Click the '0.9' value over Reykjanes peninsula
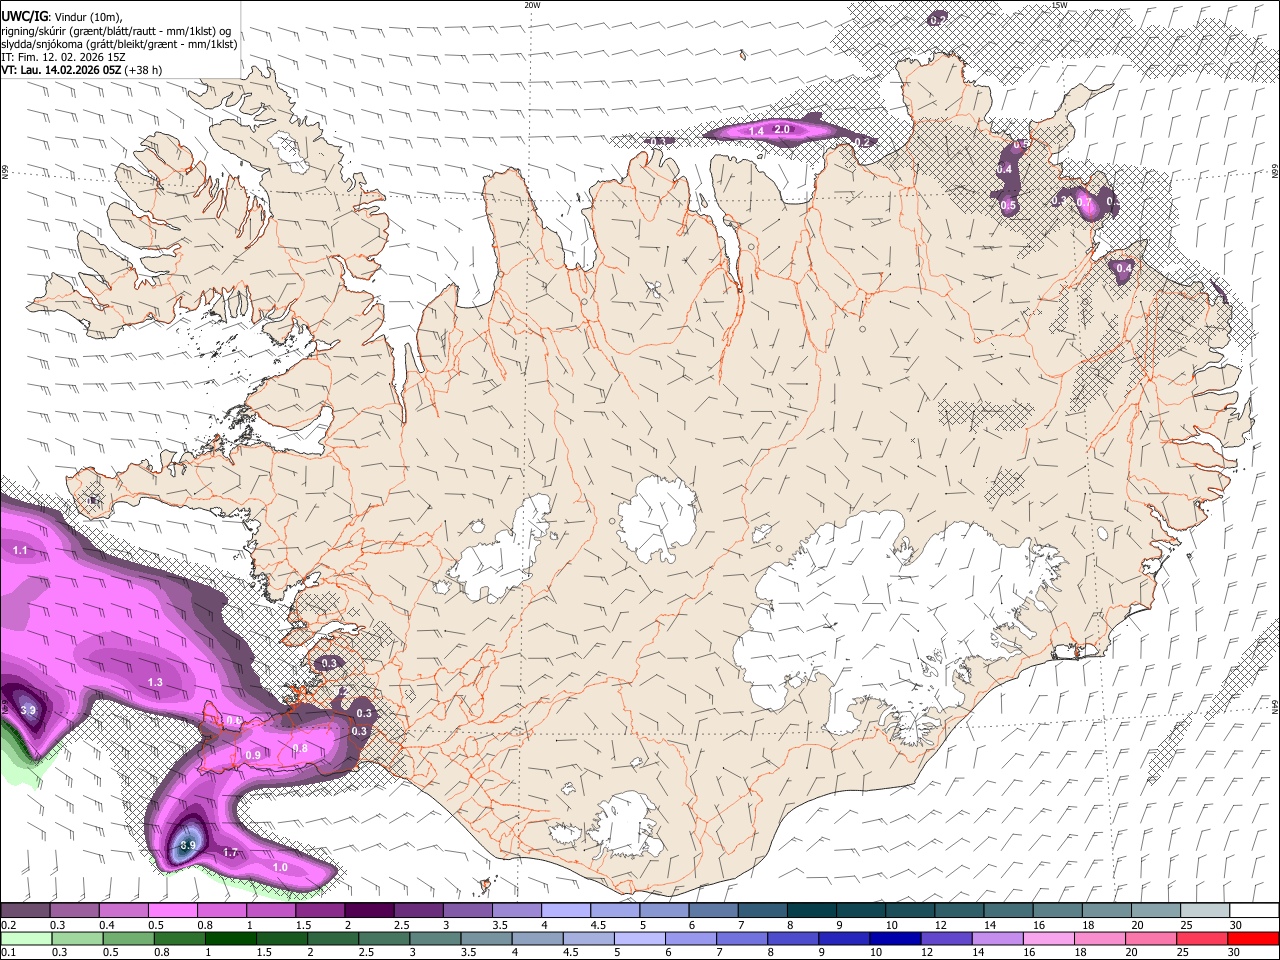This screenshot has height=960, width=1280. [x=253, y=755]
